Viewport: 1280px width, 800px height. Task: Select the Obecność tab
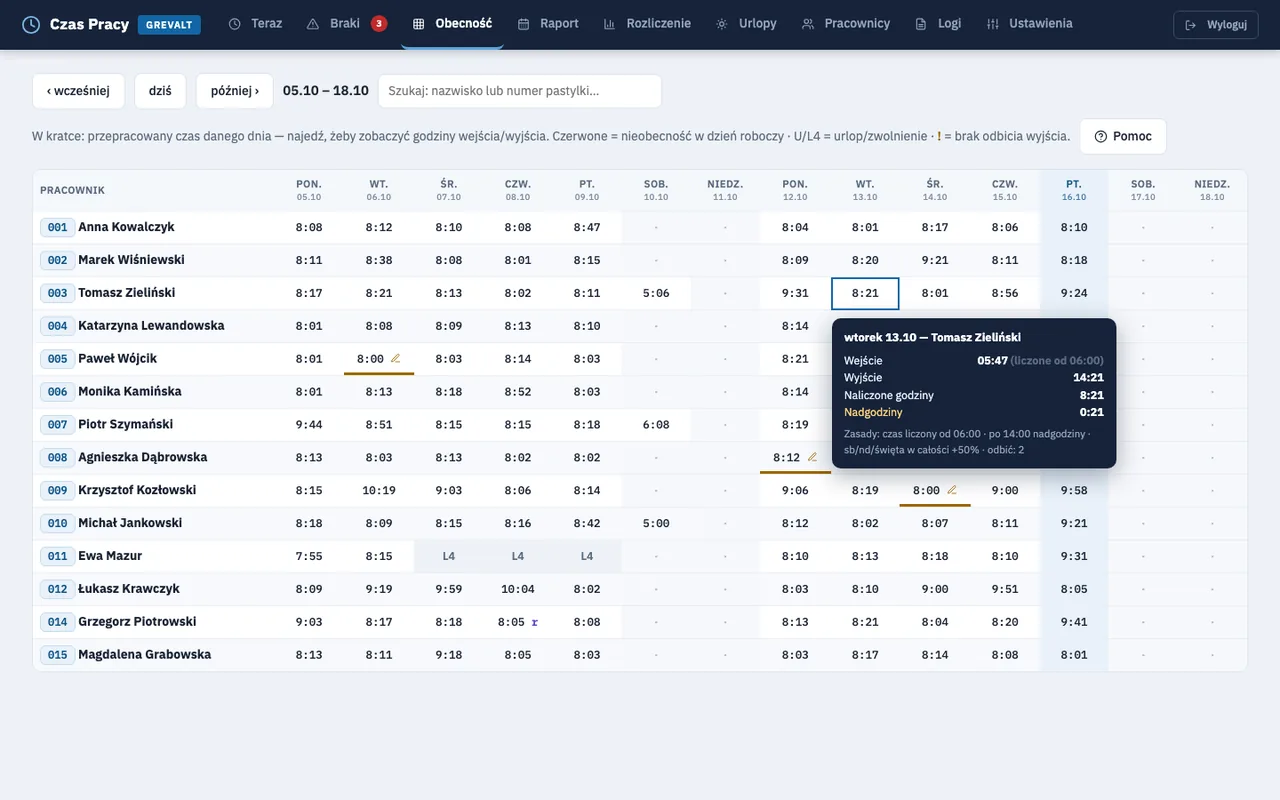[x=452, y=24]
